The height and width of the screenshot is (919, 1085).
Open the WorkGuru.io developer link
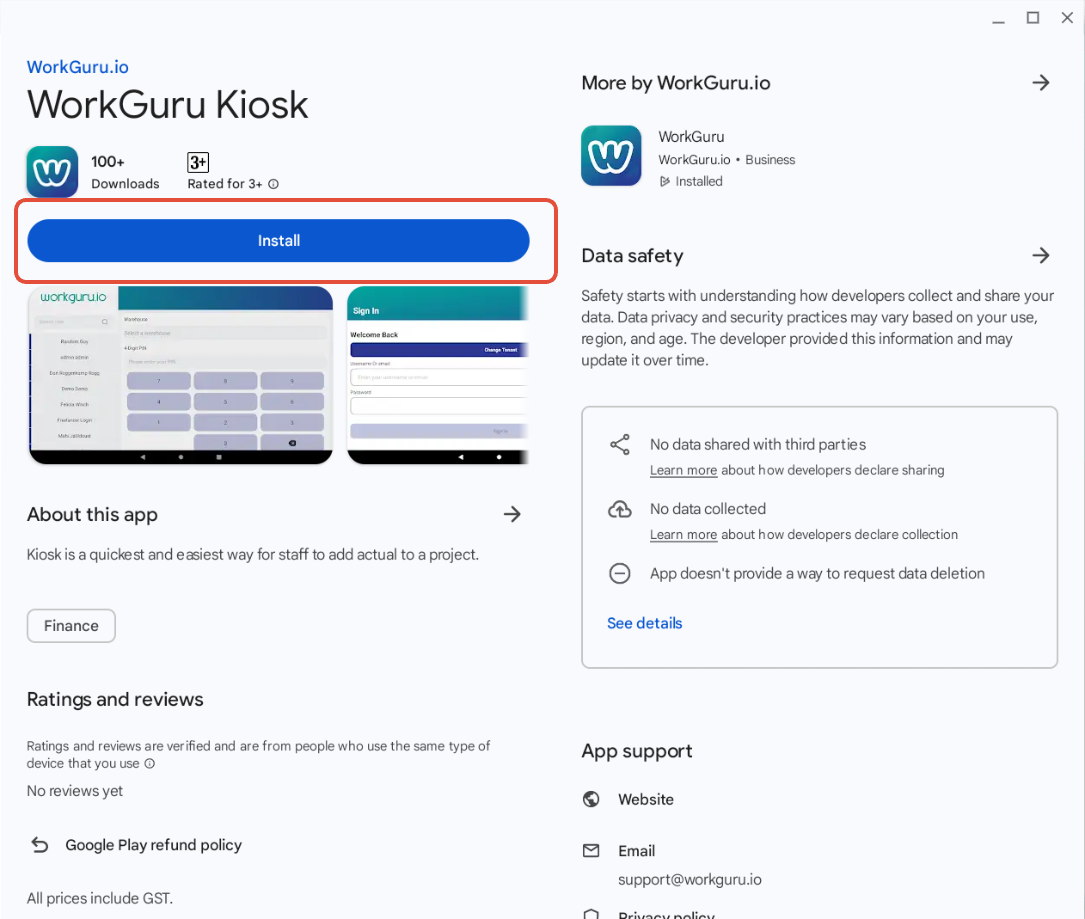coord(78,67)
